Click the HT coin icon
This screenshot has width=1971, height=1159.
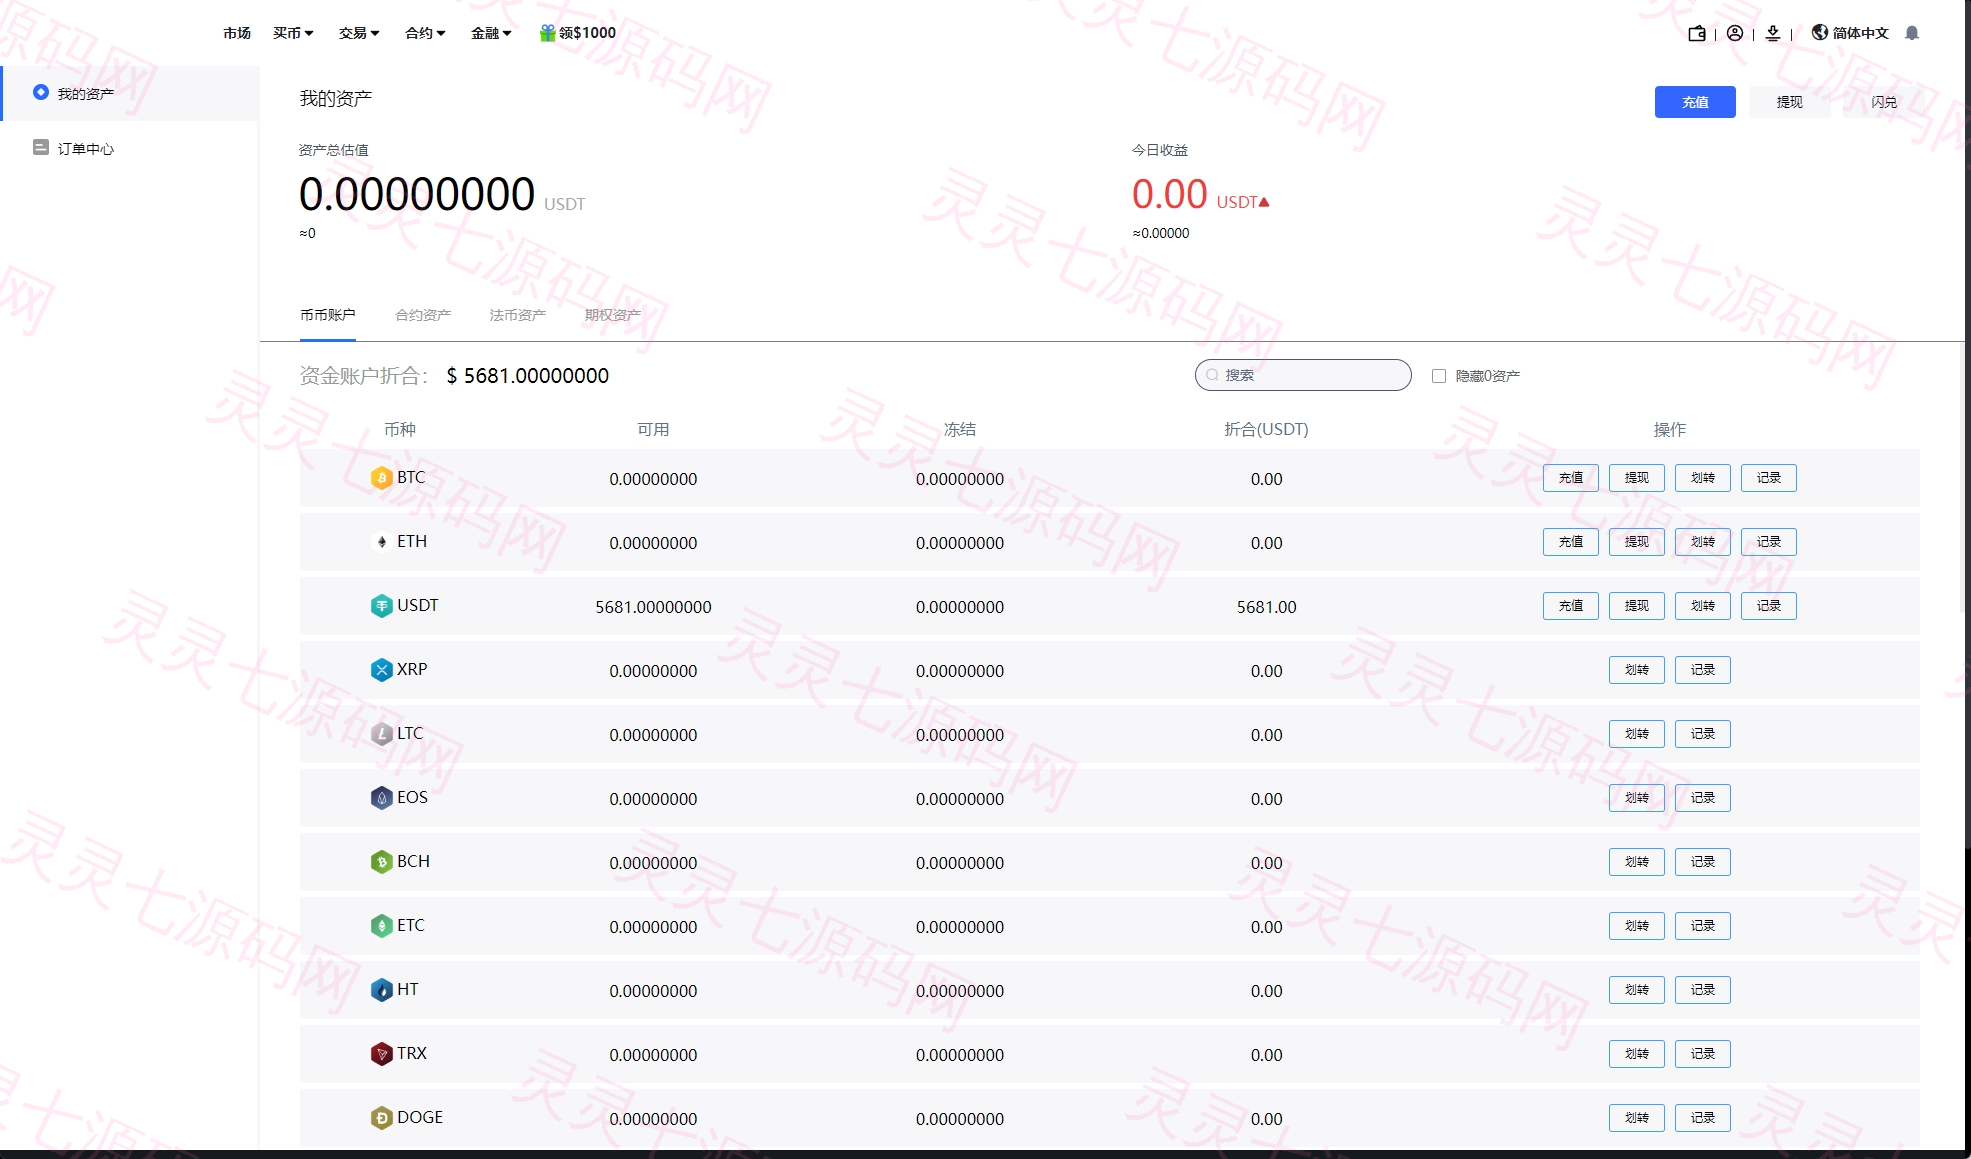tap(381, 990)
